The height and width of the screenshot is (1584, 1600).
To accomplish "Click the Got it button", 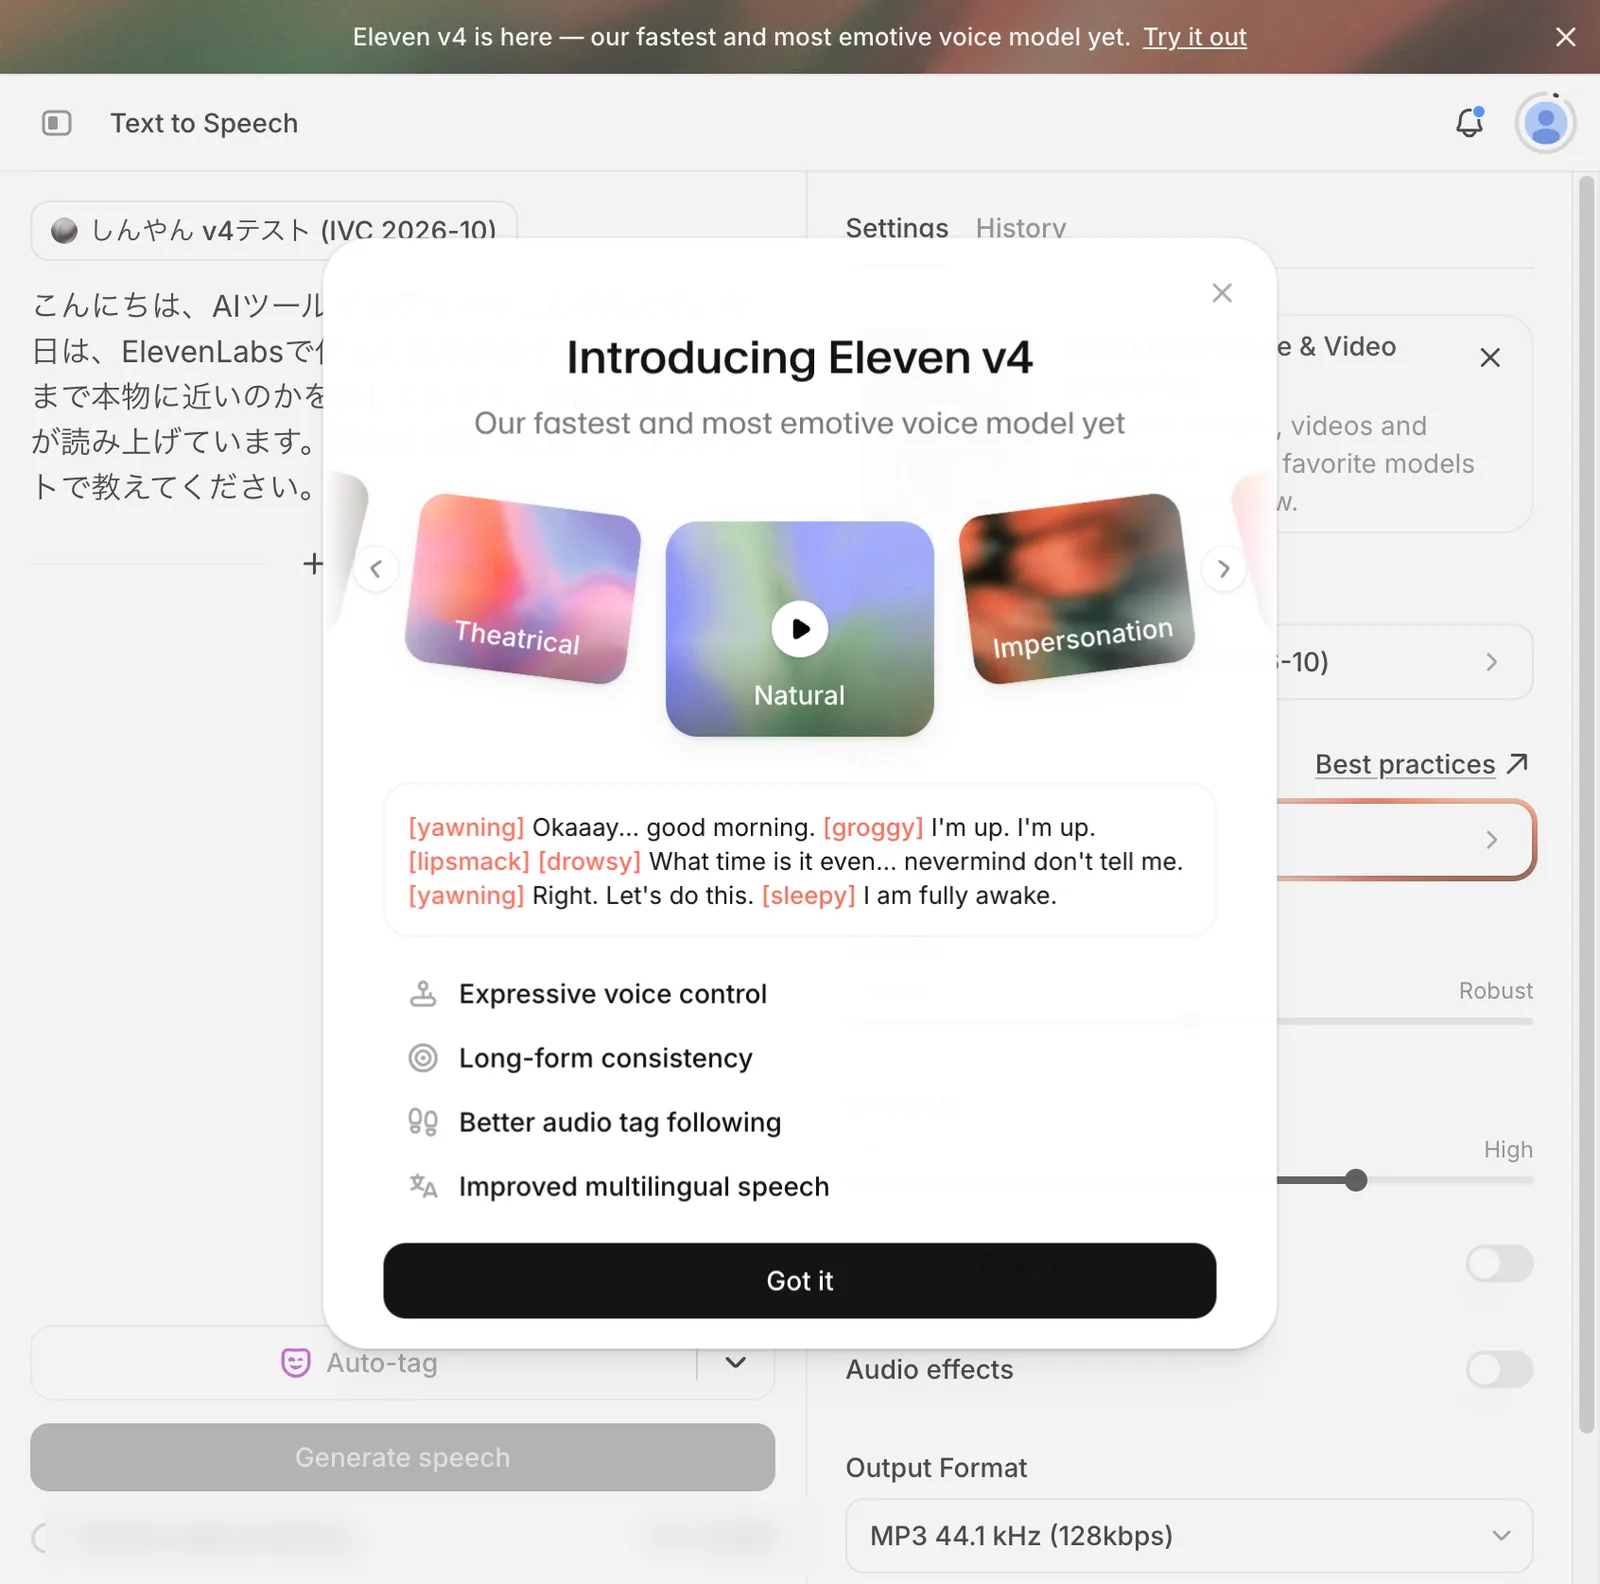I will click(799, 1281).
